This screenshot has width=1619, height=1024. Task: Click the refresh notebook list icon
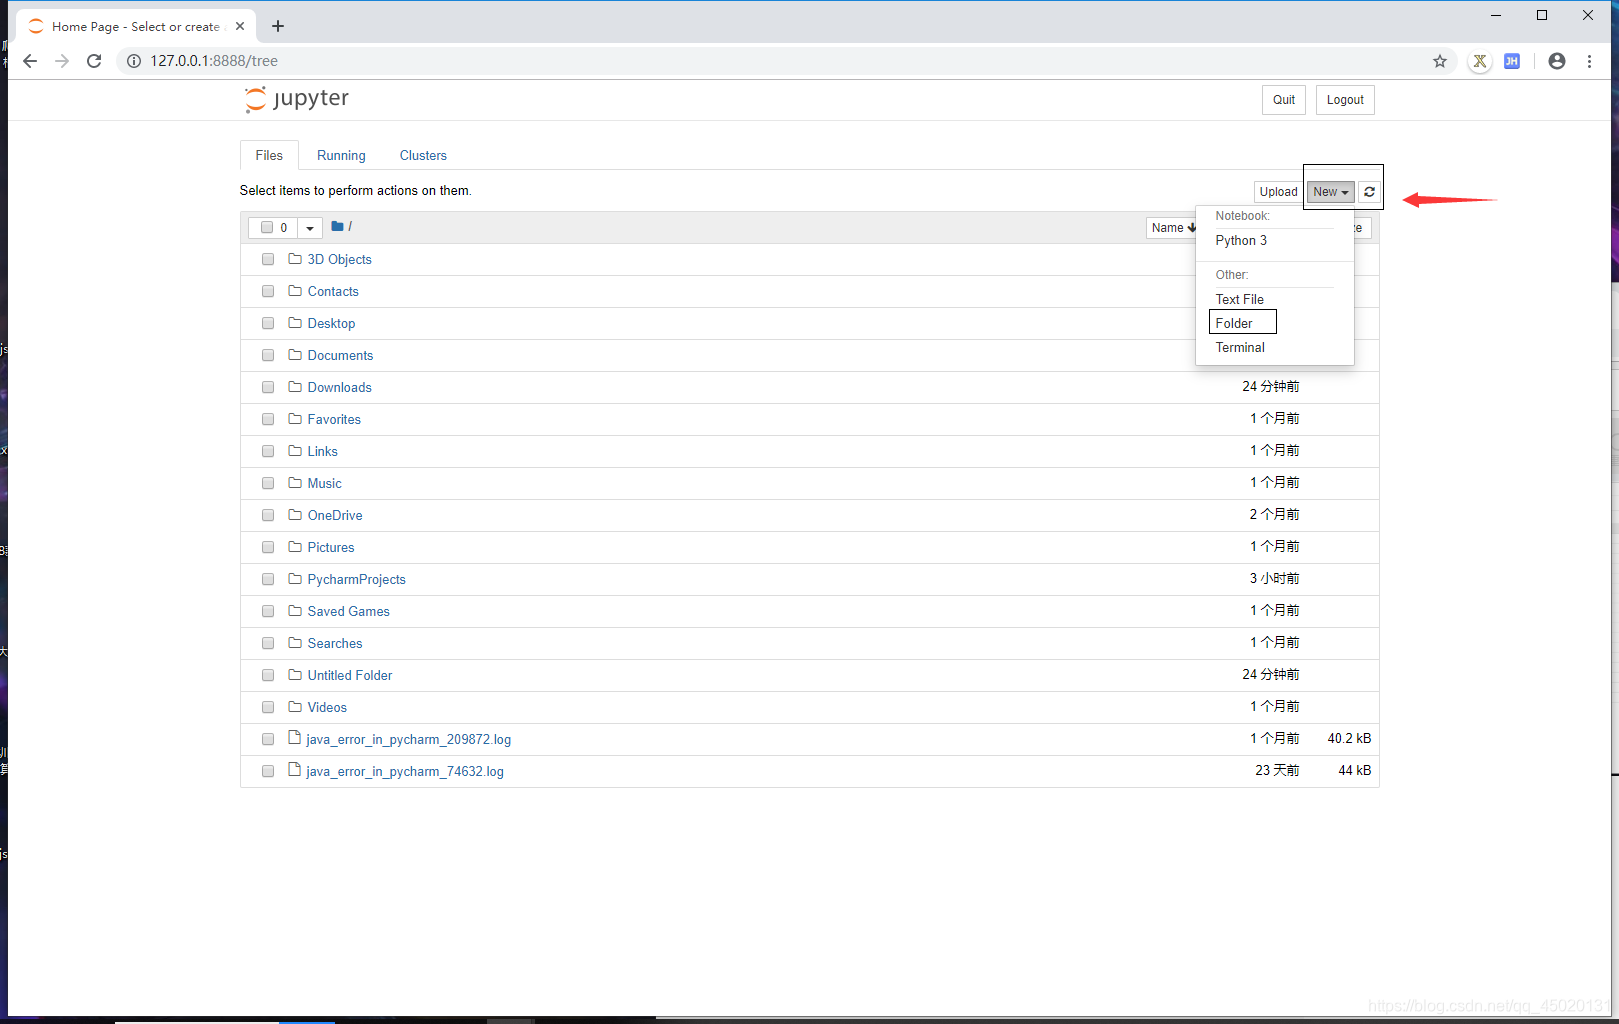[1369, 192]
